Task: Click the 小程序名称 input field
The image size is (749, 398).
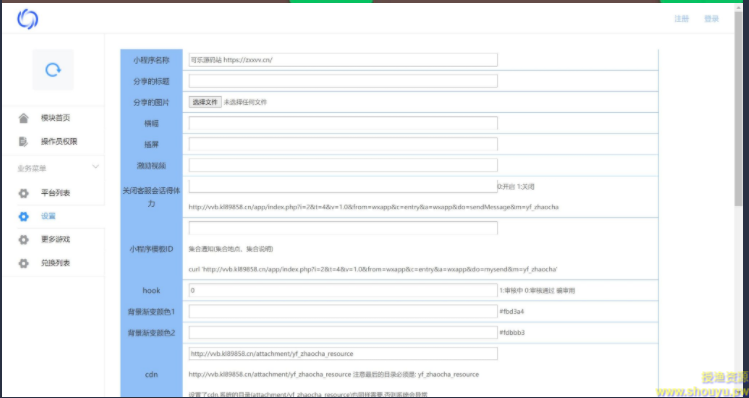Action: (x=343, y=60)
